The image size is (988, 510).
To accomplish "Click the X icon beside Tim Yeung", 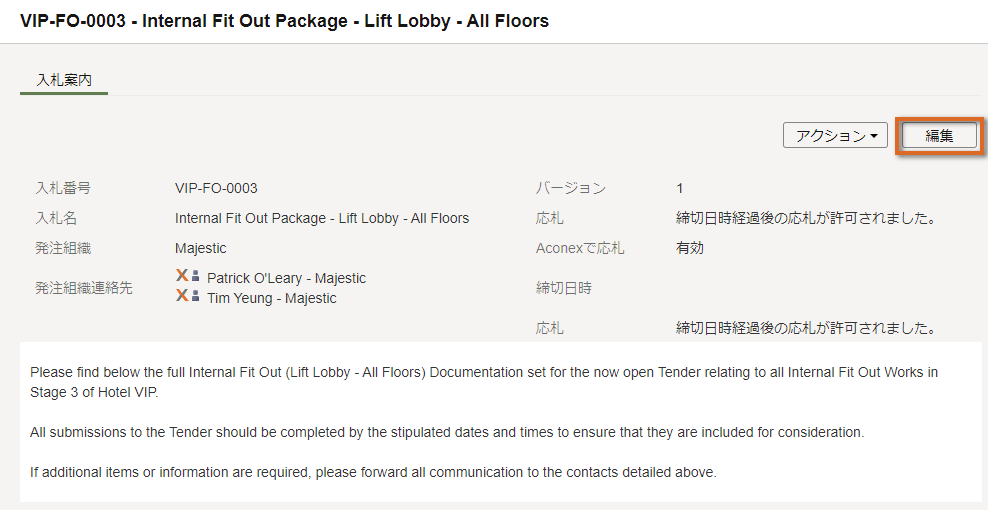I will (181, 296).
